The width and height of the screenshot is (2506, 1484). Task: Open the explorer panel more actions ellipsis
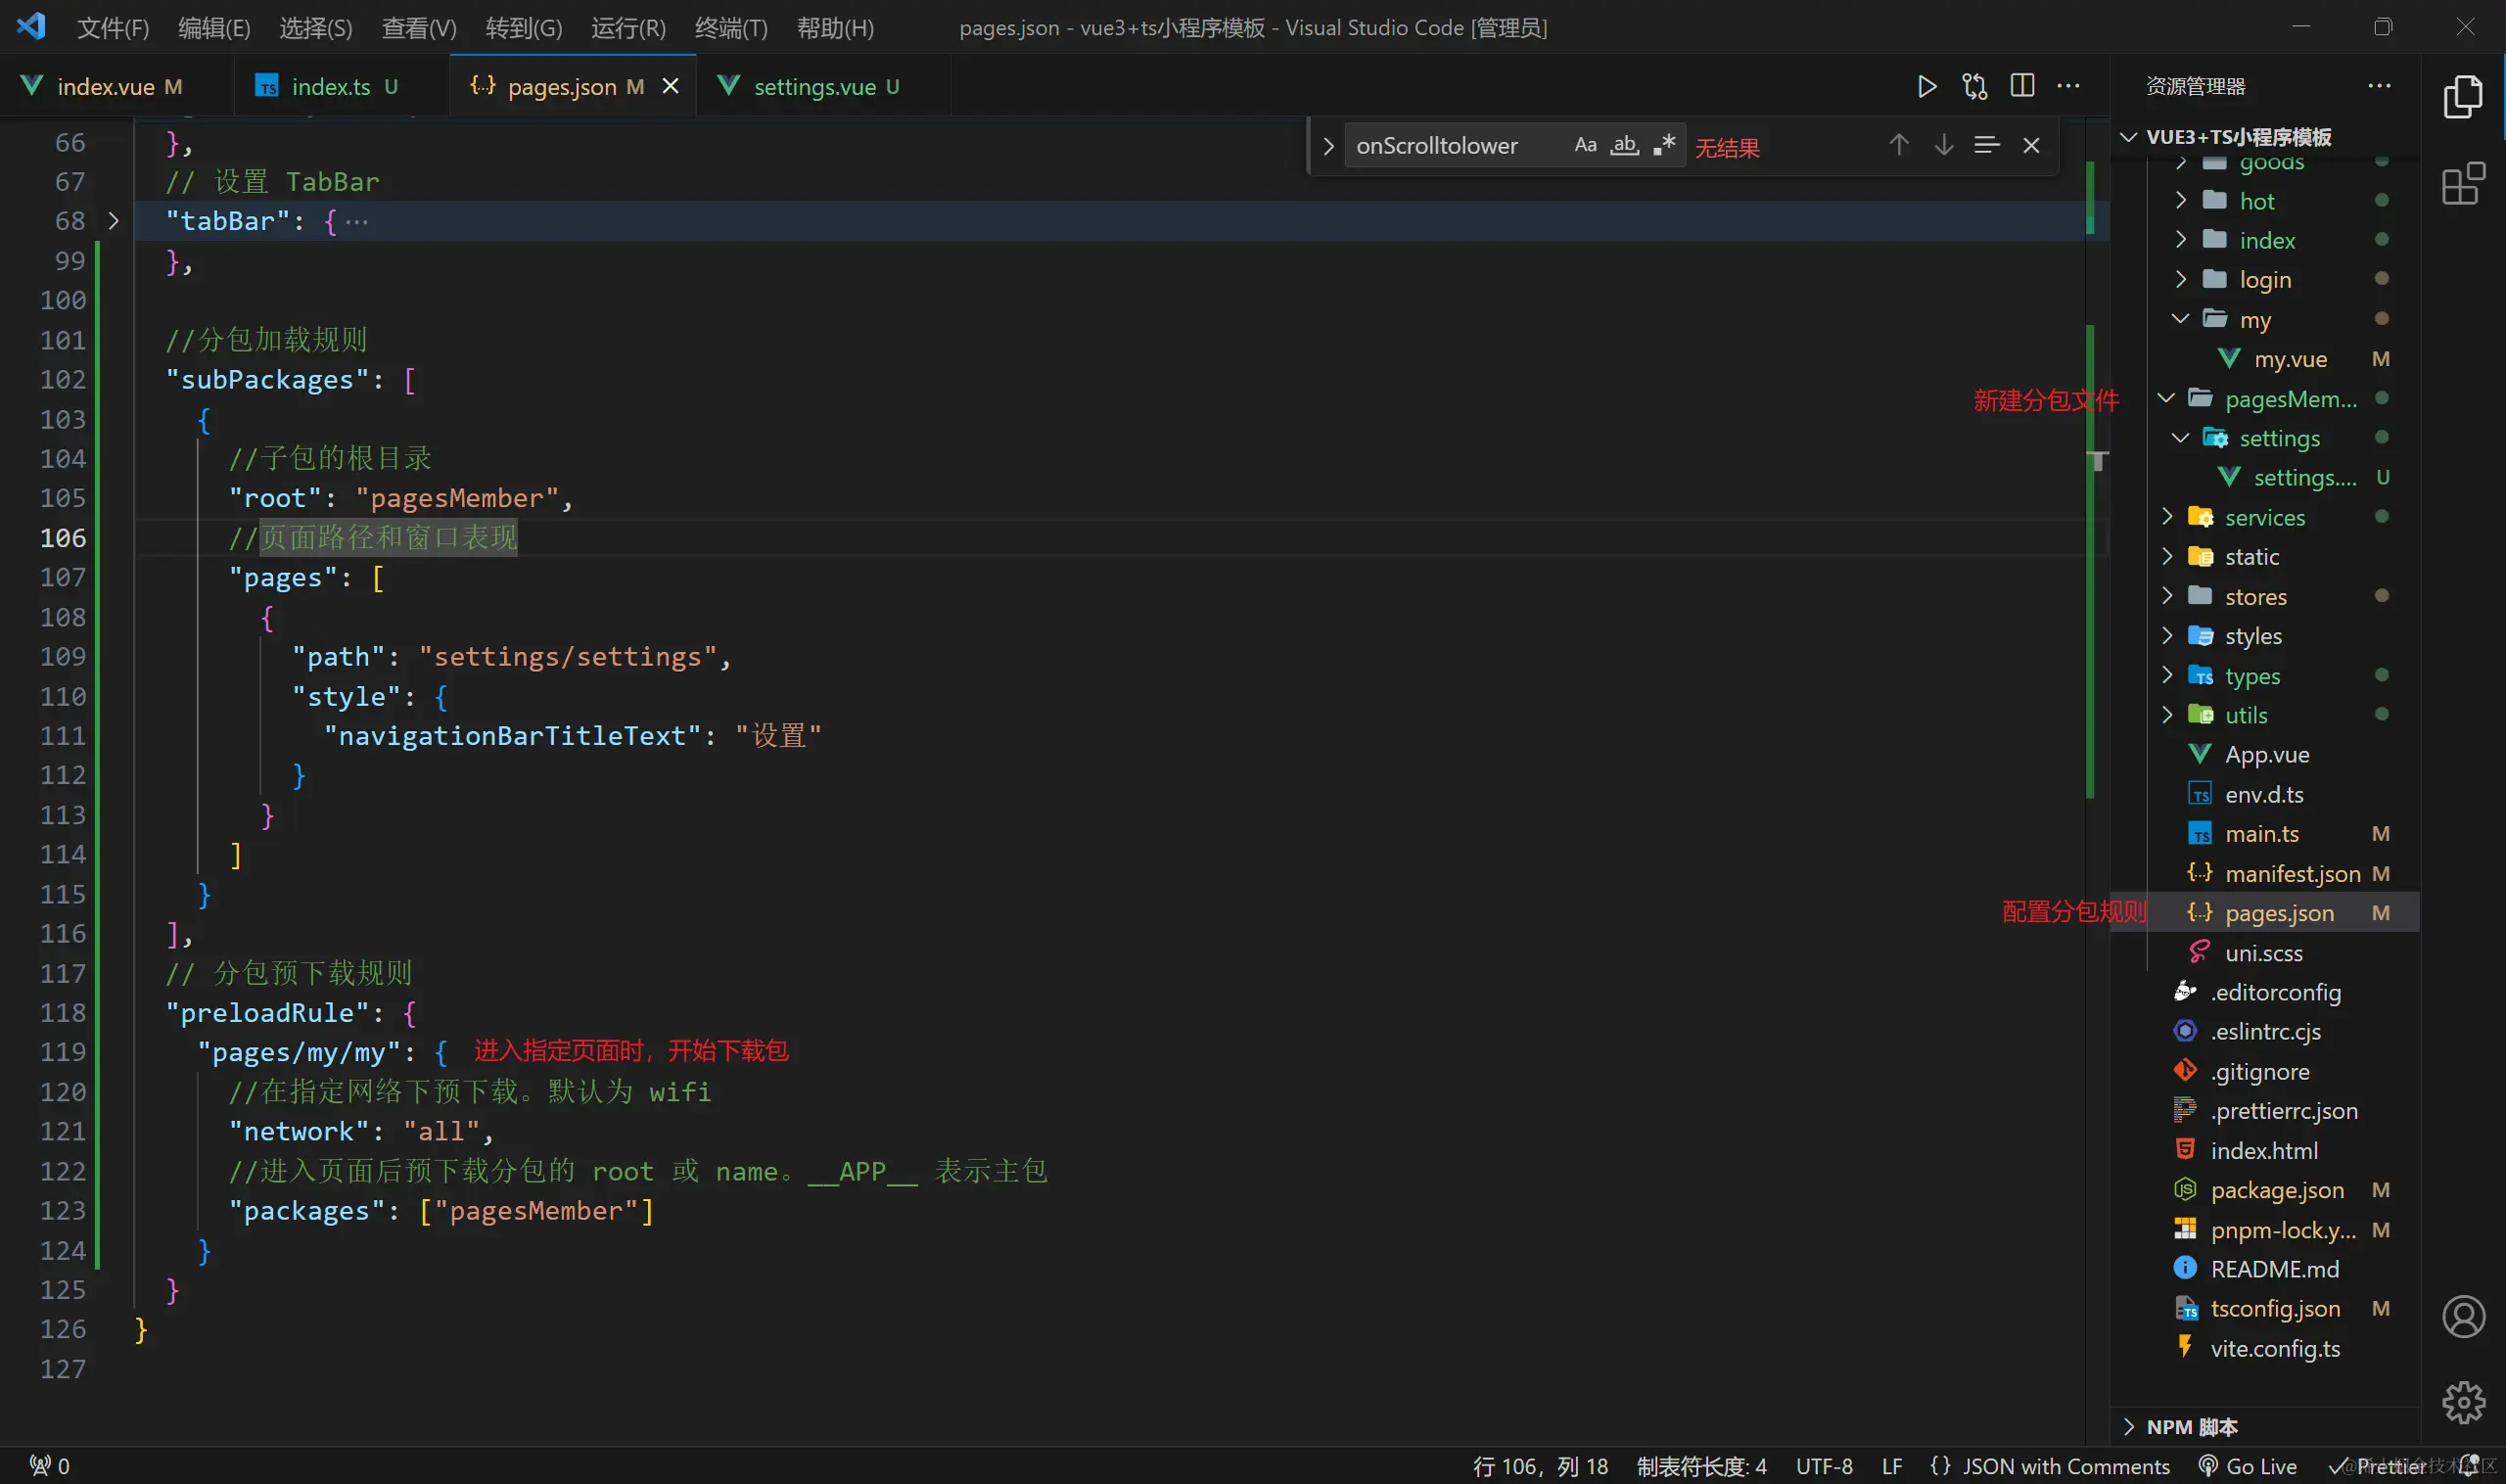[x=2379, y=86]
